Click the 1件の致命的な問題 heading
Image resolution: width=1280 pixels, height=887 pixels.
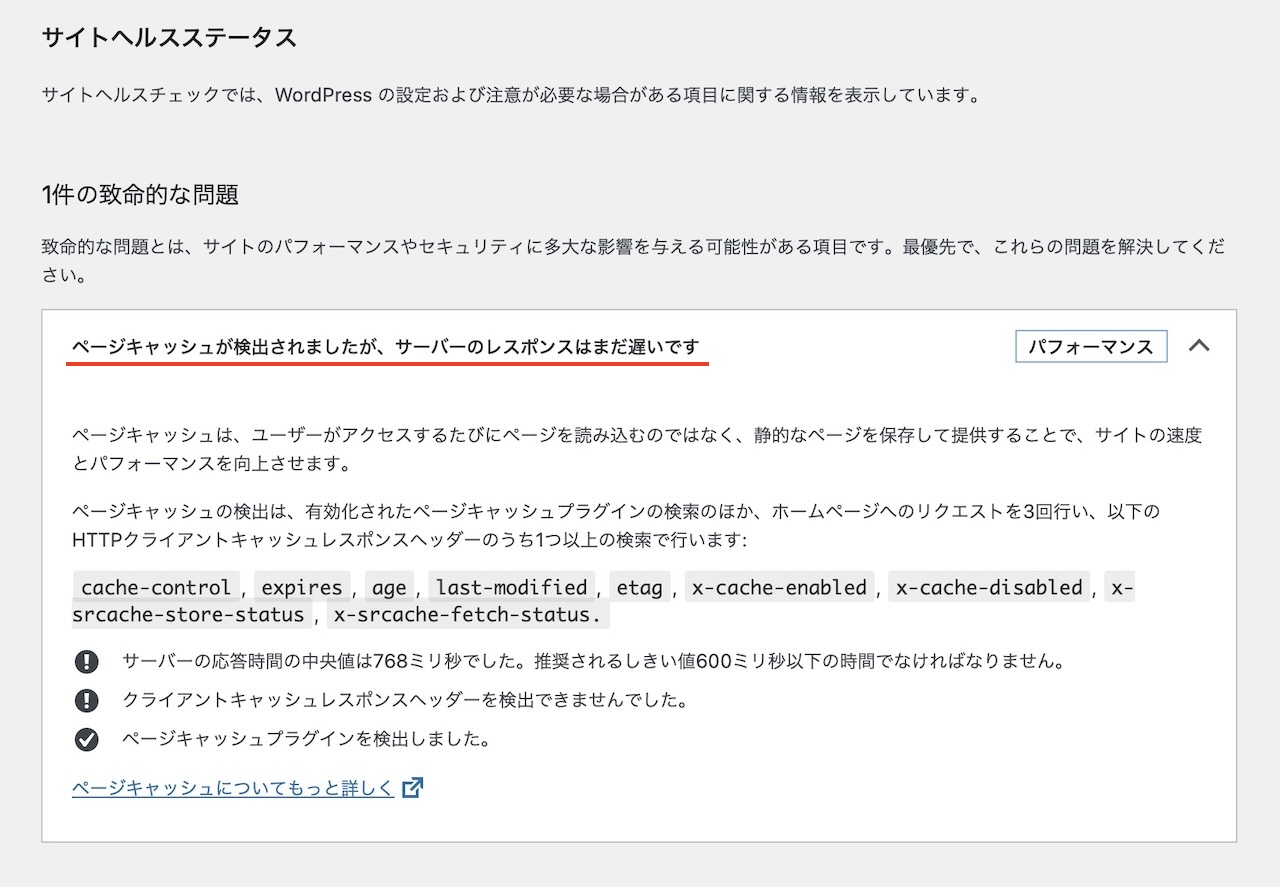point(140,195)
